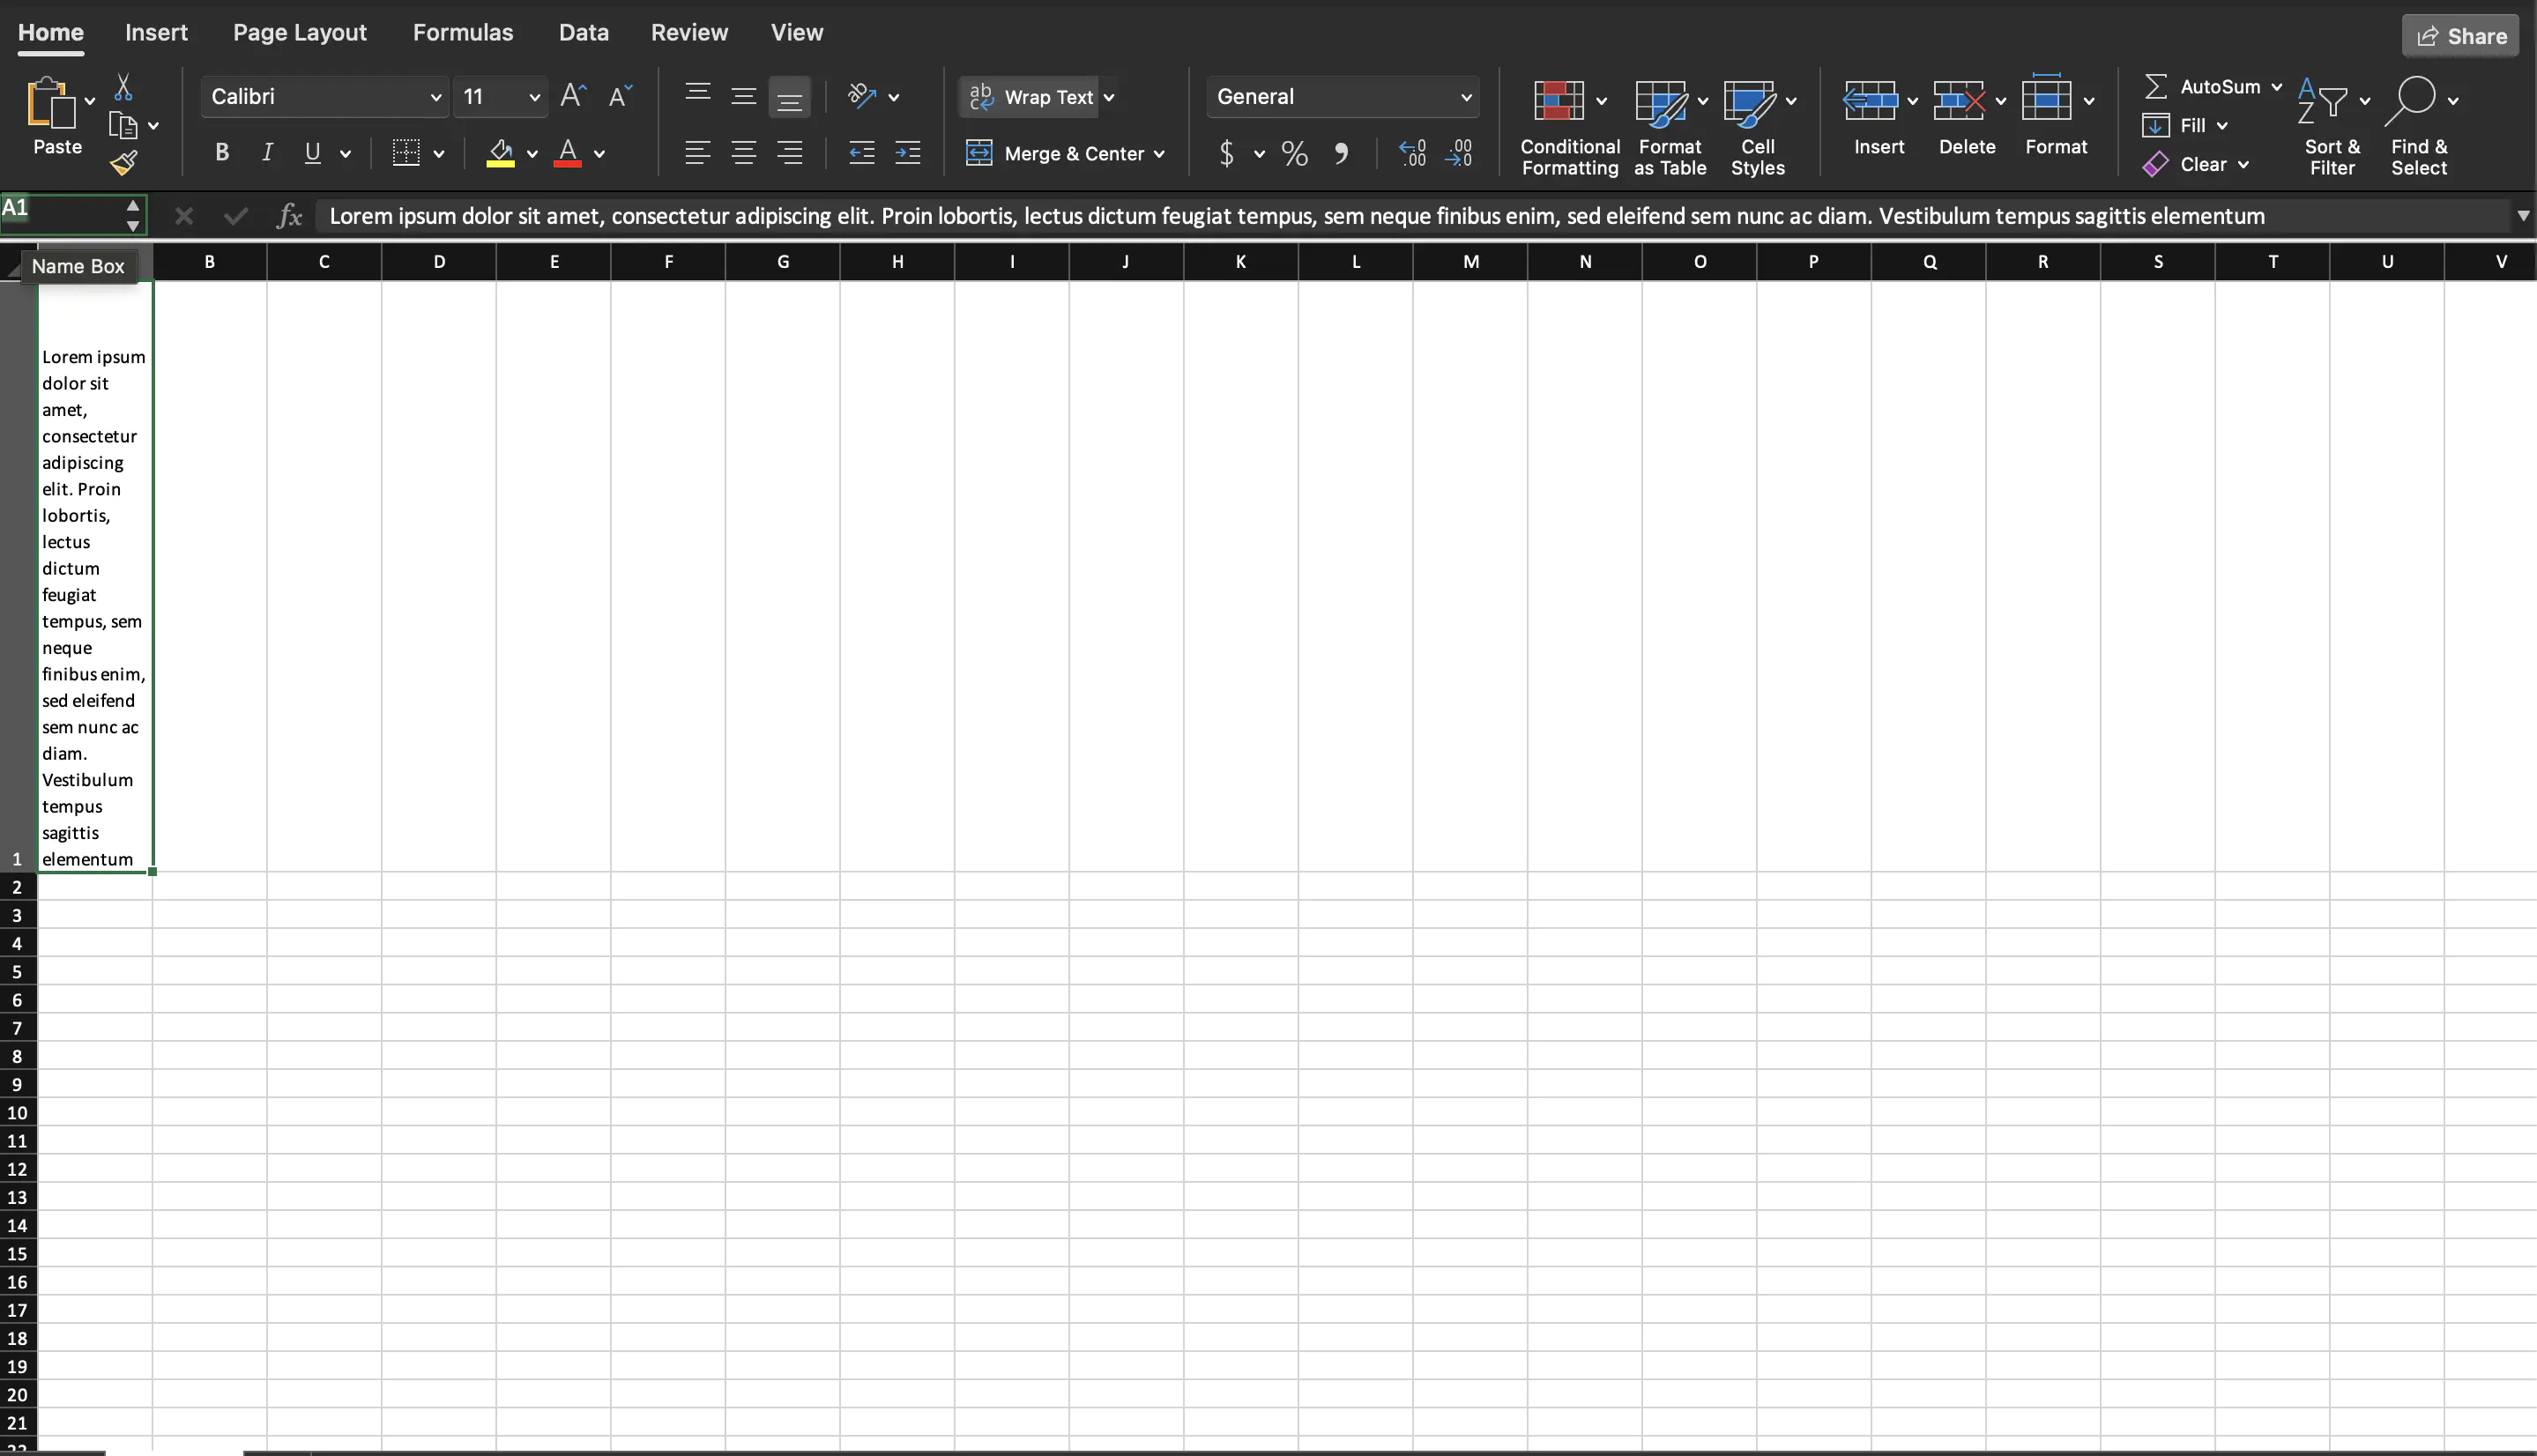Expand the formula bar with the arrow
This screenshot has width=2537, height=1456.
[2522, 216]
